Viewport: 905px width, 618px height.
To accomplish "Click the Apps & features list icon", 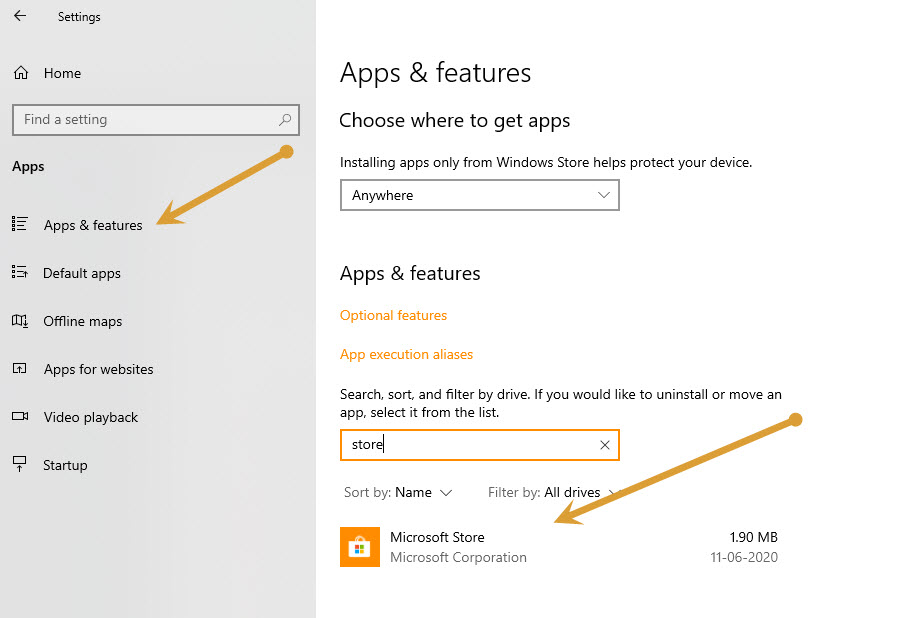I will [x=20, y=224].
